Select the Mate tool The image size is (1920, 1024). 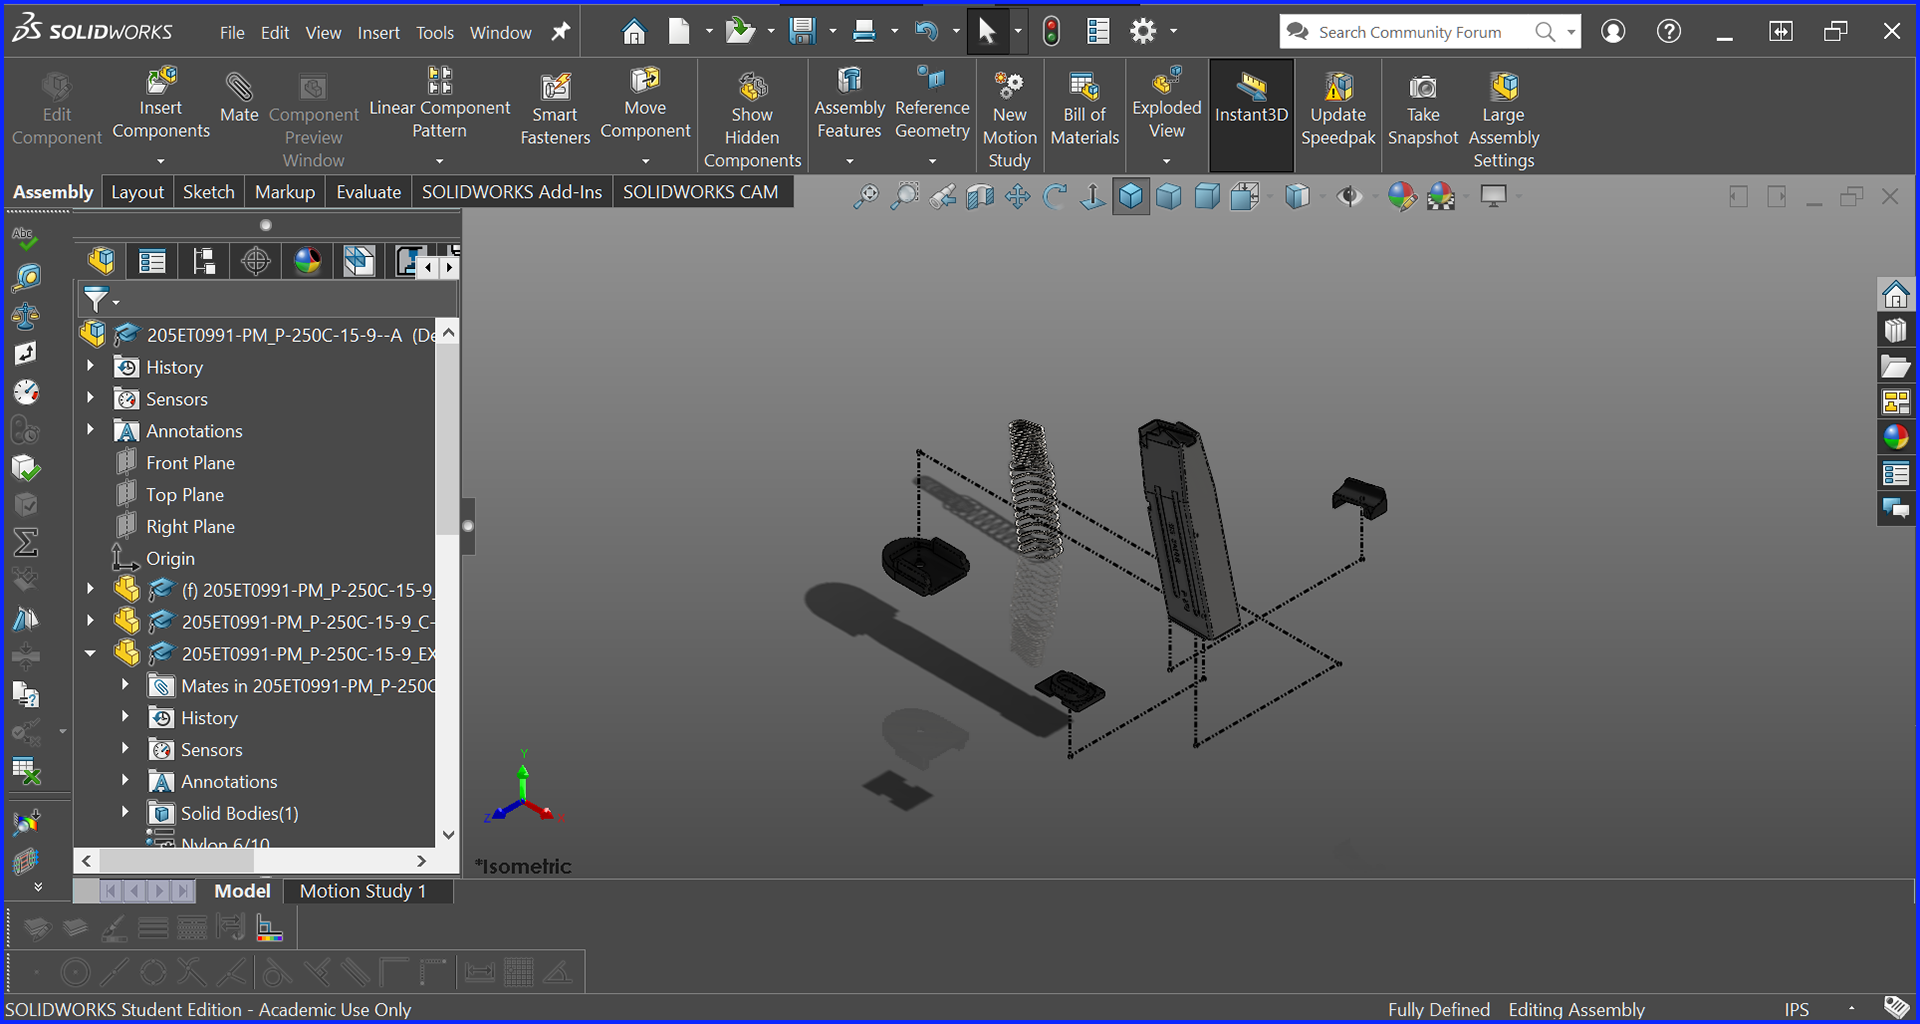click(239, 97)
